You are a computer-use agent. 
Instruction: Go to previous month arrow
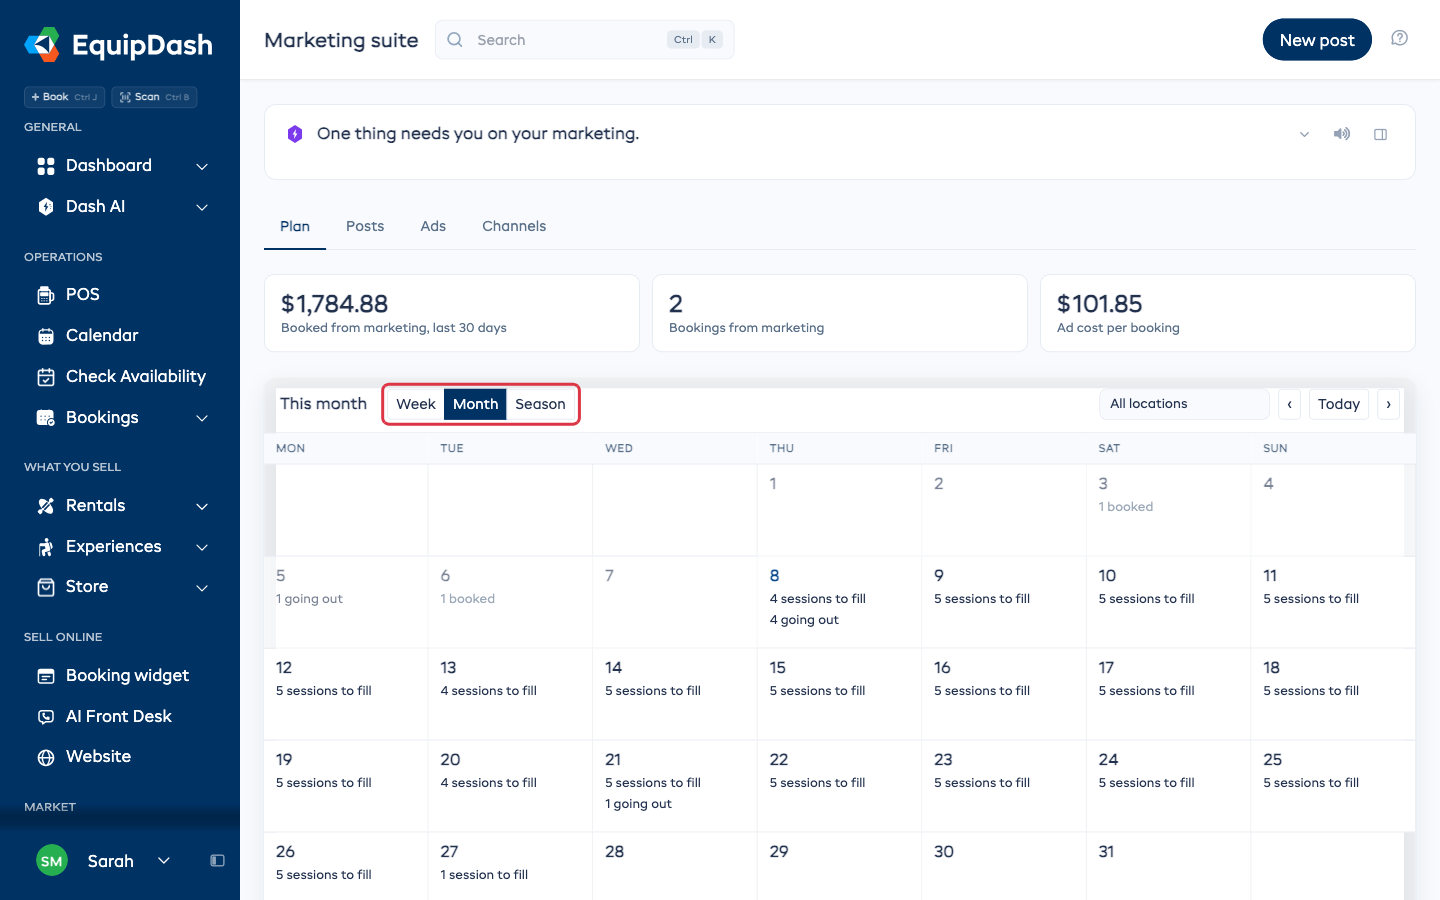coord(1290,404)
